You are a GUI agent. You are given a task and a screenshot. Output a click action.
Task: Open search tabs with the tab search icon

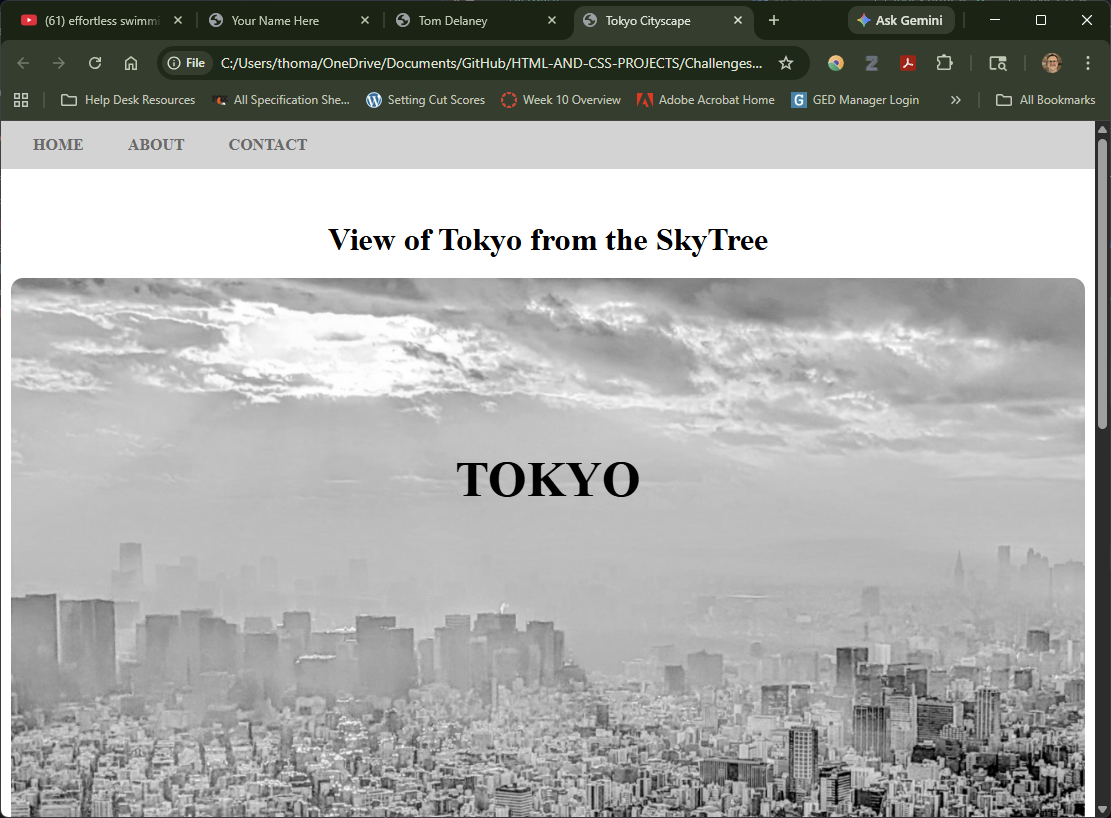coord(997,62)
